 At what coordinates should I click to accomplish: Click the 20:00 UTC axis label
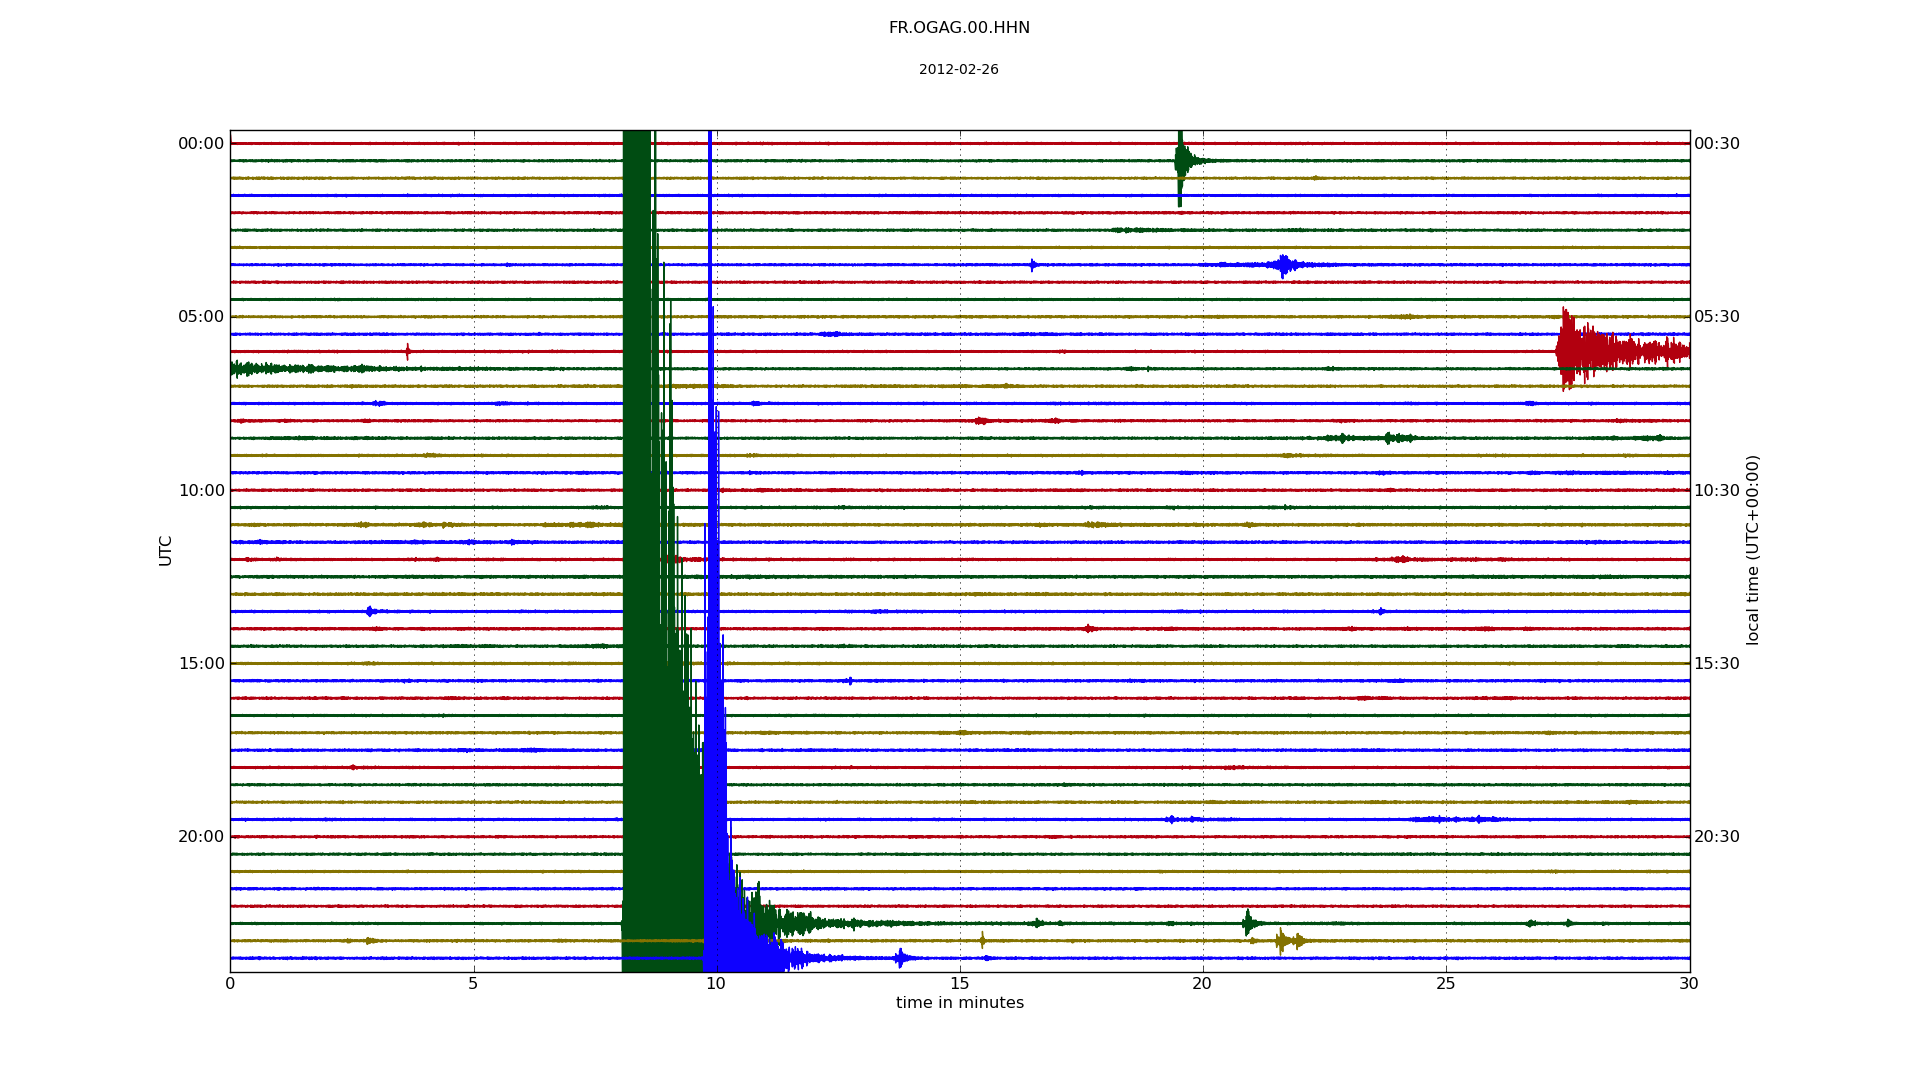(x=201, y=837)
